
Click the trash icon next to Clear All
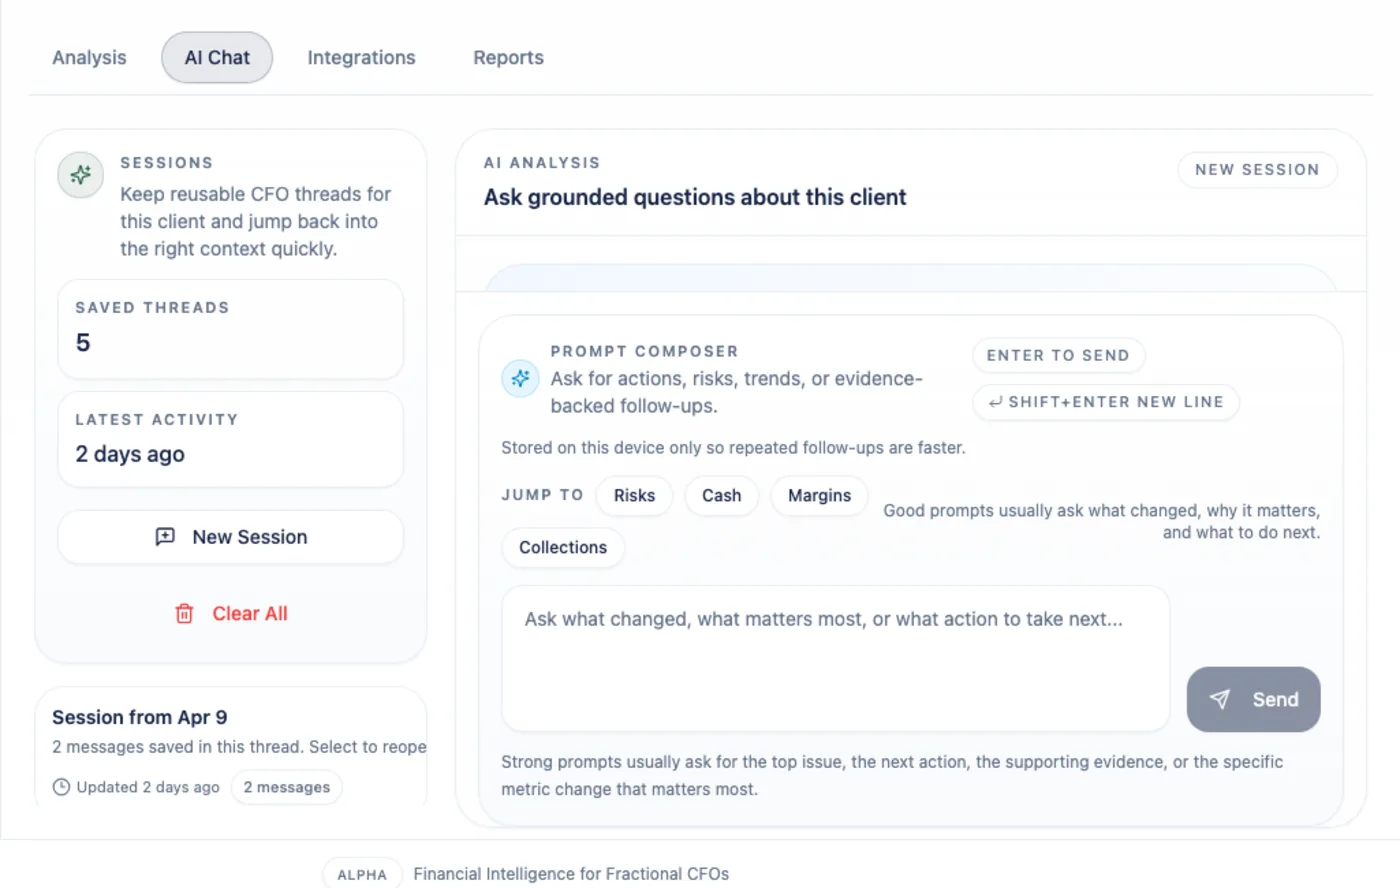[x=185, y=613]
